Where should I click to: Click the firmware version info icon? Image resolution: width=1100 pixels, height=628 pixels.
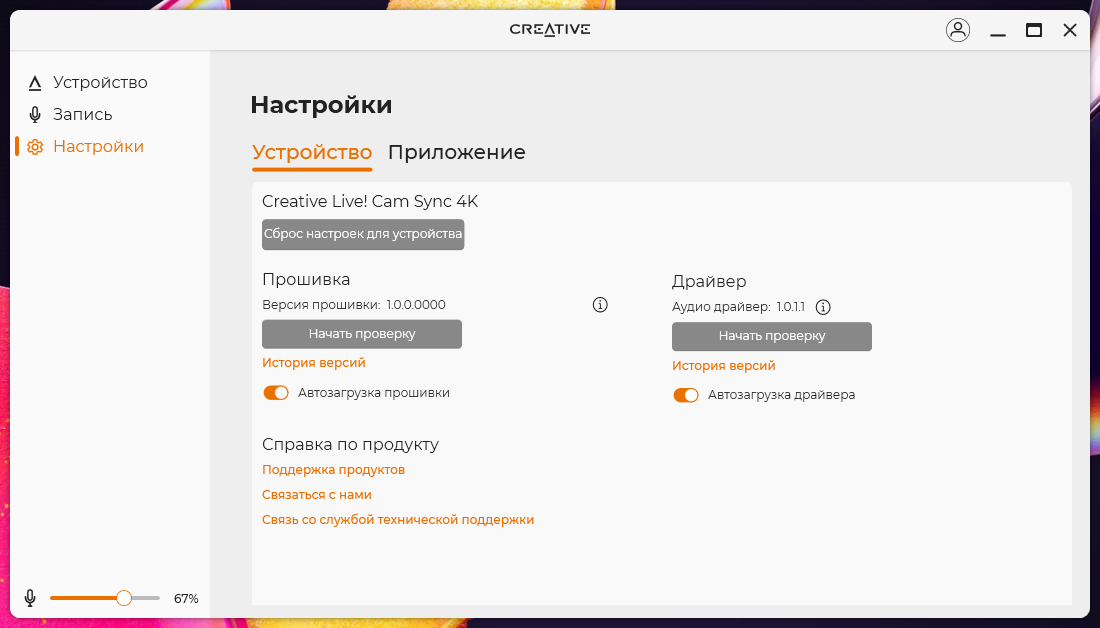point(600,305)
